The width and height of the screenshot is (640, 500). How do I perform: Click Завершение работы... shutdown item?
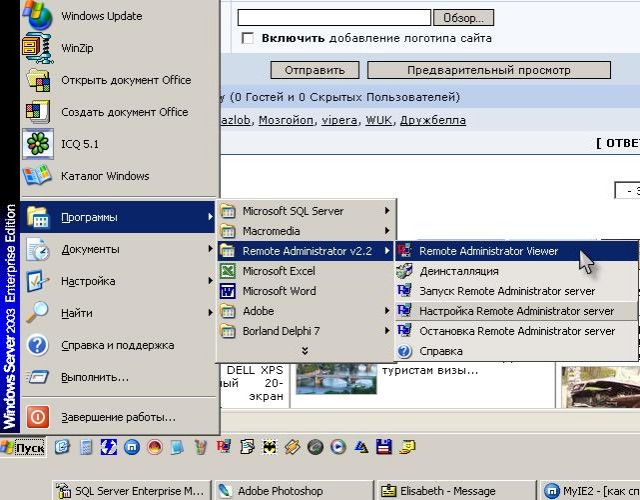tap(118, 417)
